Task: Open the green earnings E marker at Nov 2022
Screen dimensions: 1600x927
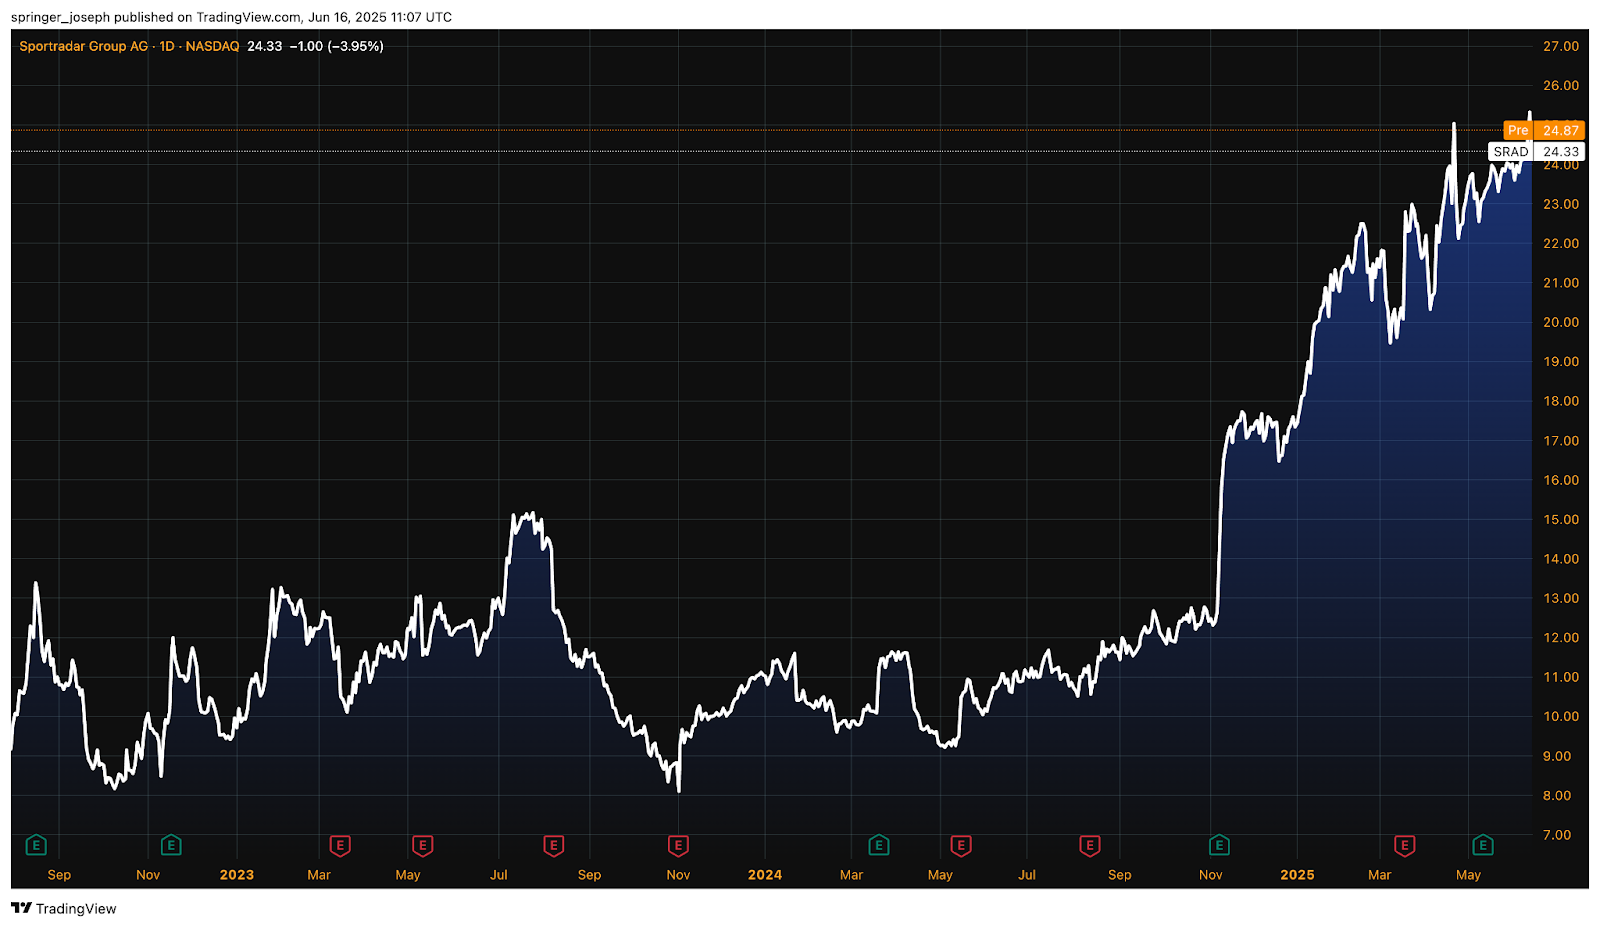Action: (171, 846)
